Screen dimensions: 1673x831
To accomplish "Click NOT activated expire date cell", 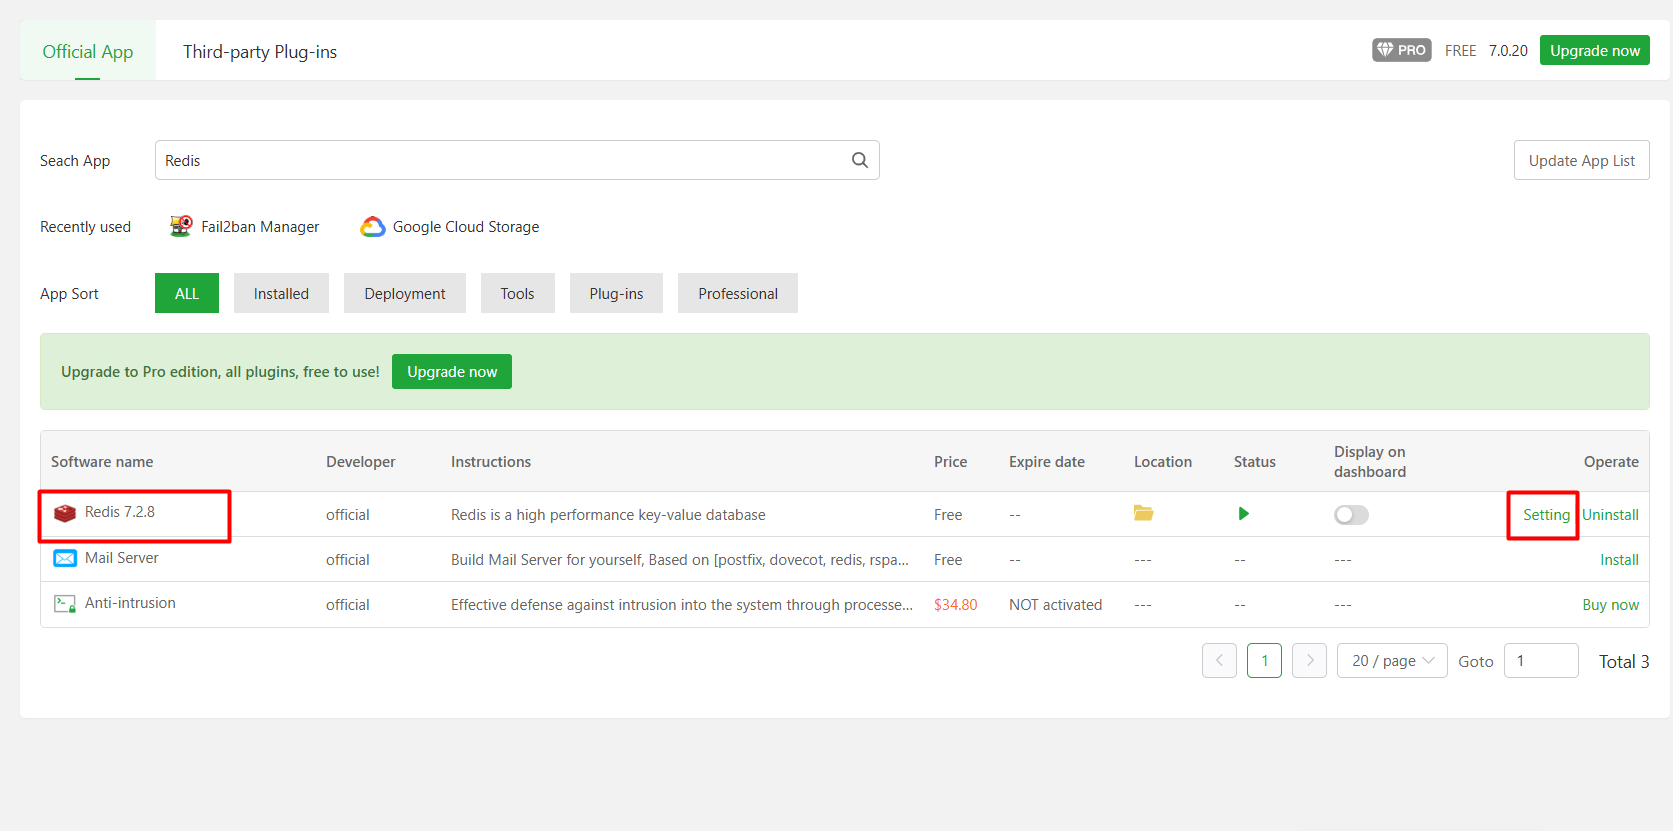I will [1055, 604].
